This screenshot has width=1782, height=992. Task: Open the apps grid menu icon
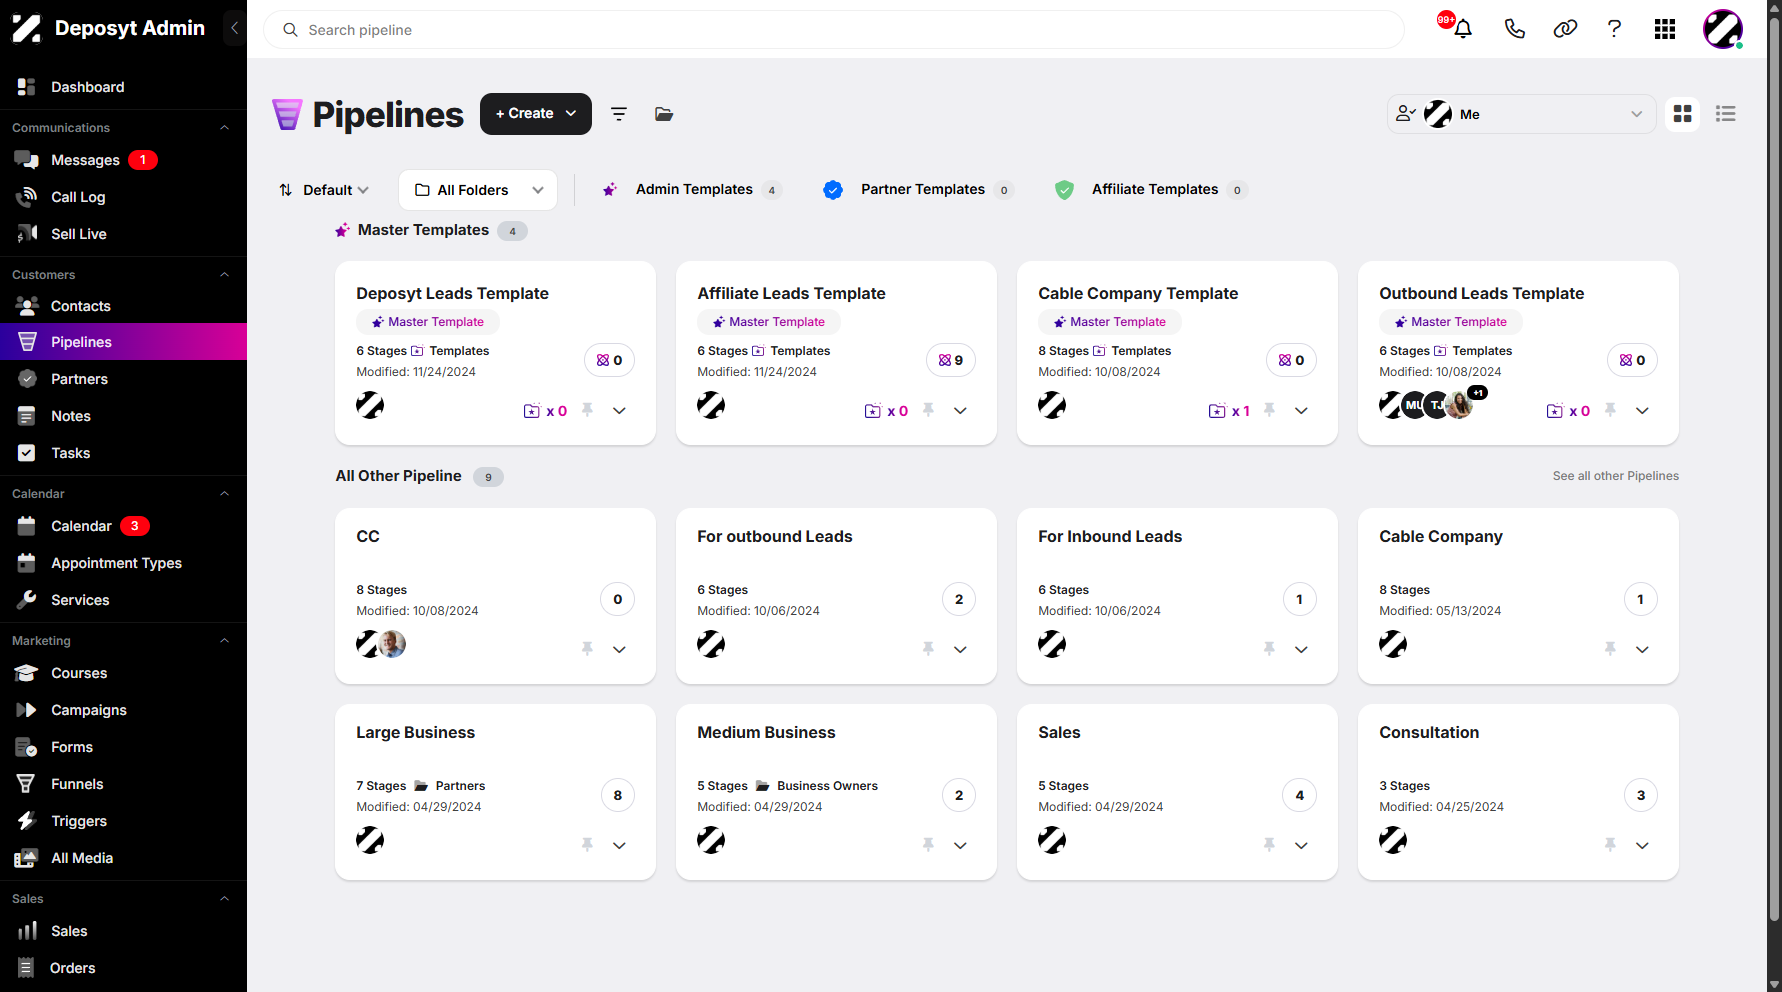(x=1665, y=29)
